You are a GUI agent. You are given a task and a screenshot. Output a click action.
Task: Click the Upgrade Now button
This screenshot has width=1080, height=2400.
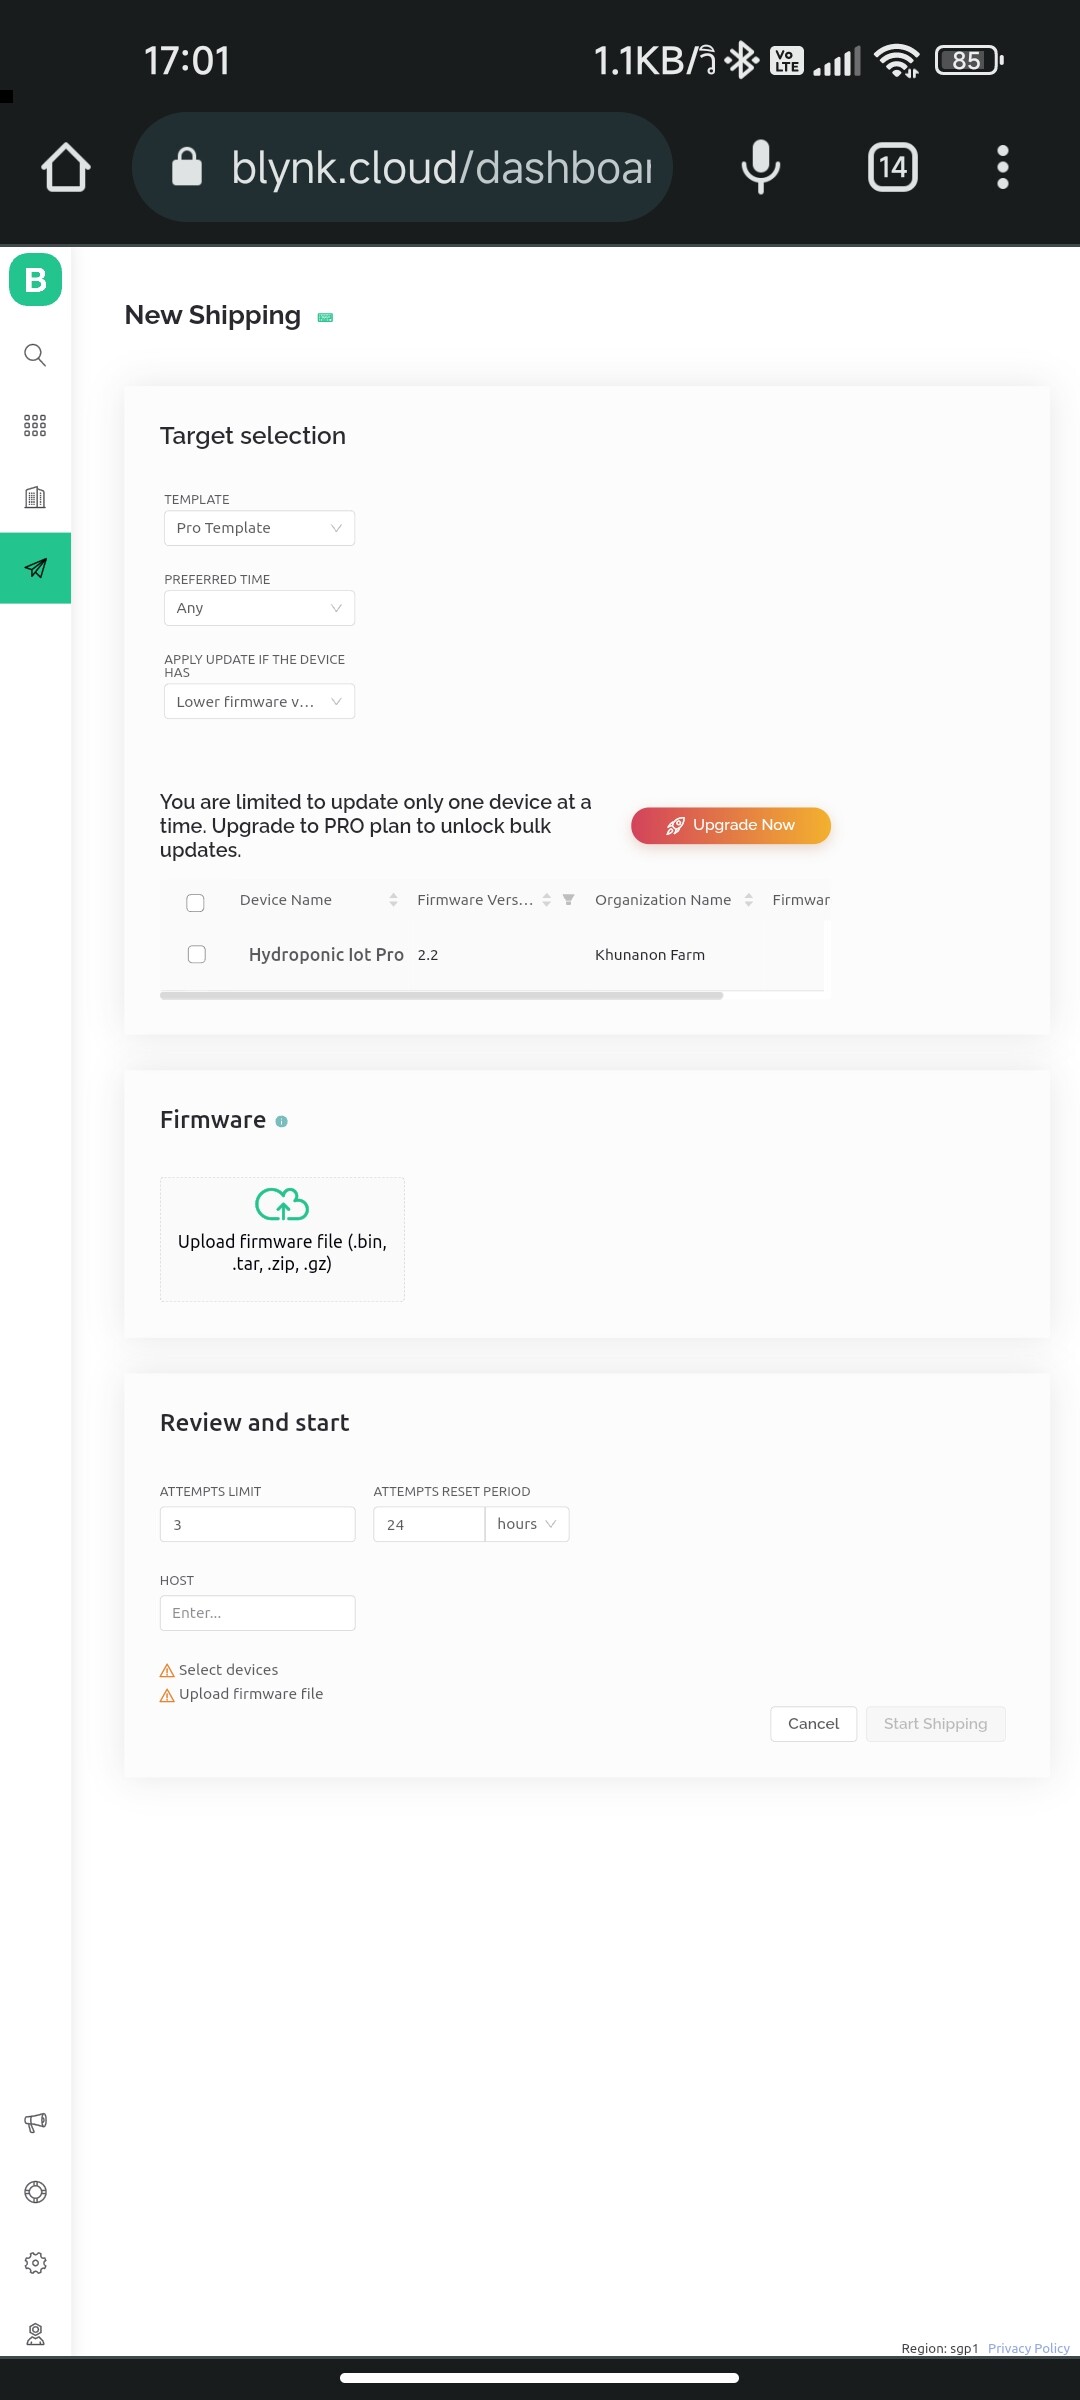tap(730, 825)
